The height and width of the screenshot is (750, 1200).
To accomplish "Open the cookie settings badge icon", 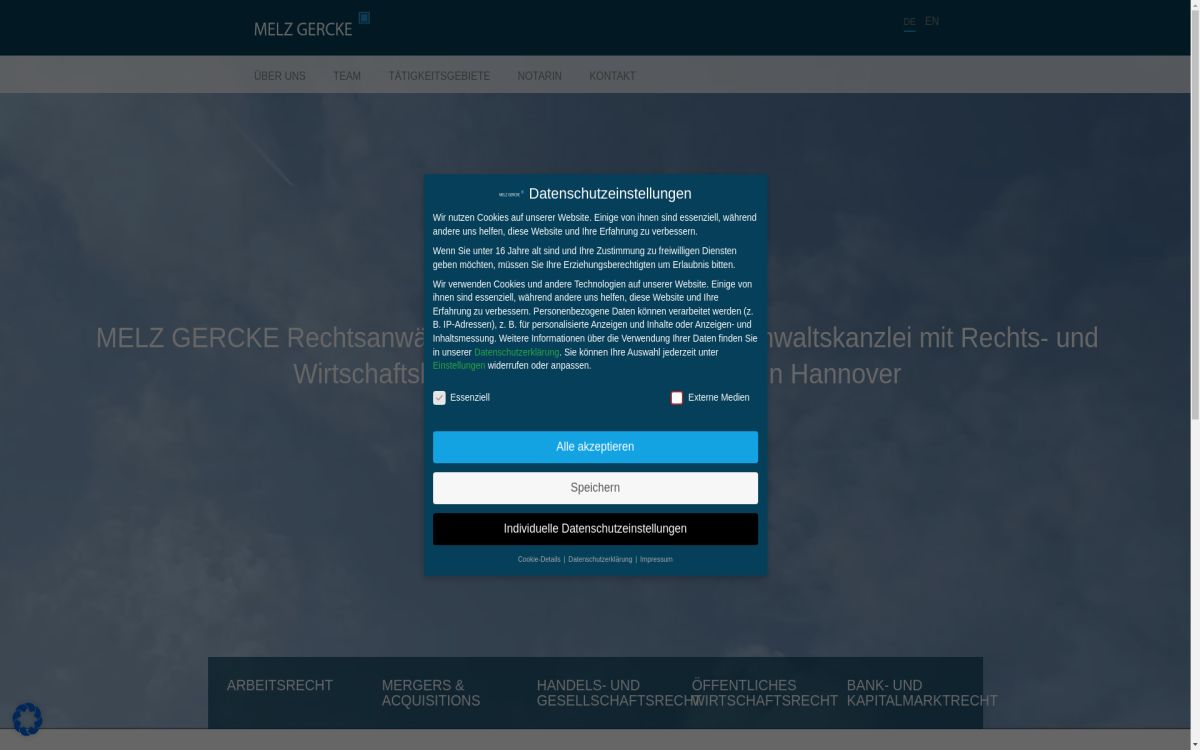I will coord(27,719).
